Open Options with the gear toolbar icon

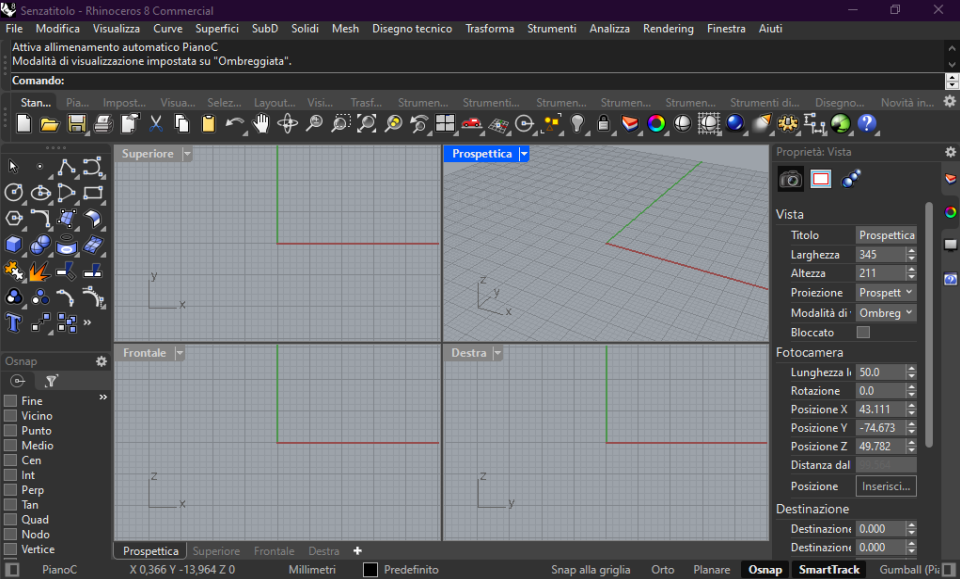coord(787,124)
